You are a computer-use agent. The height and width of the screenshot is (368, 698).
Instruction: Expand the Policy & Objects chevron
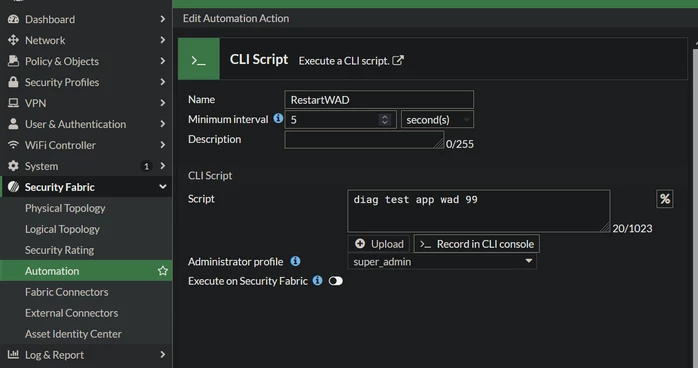tap(162, 61)
